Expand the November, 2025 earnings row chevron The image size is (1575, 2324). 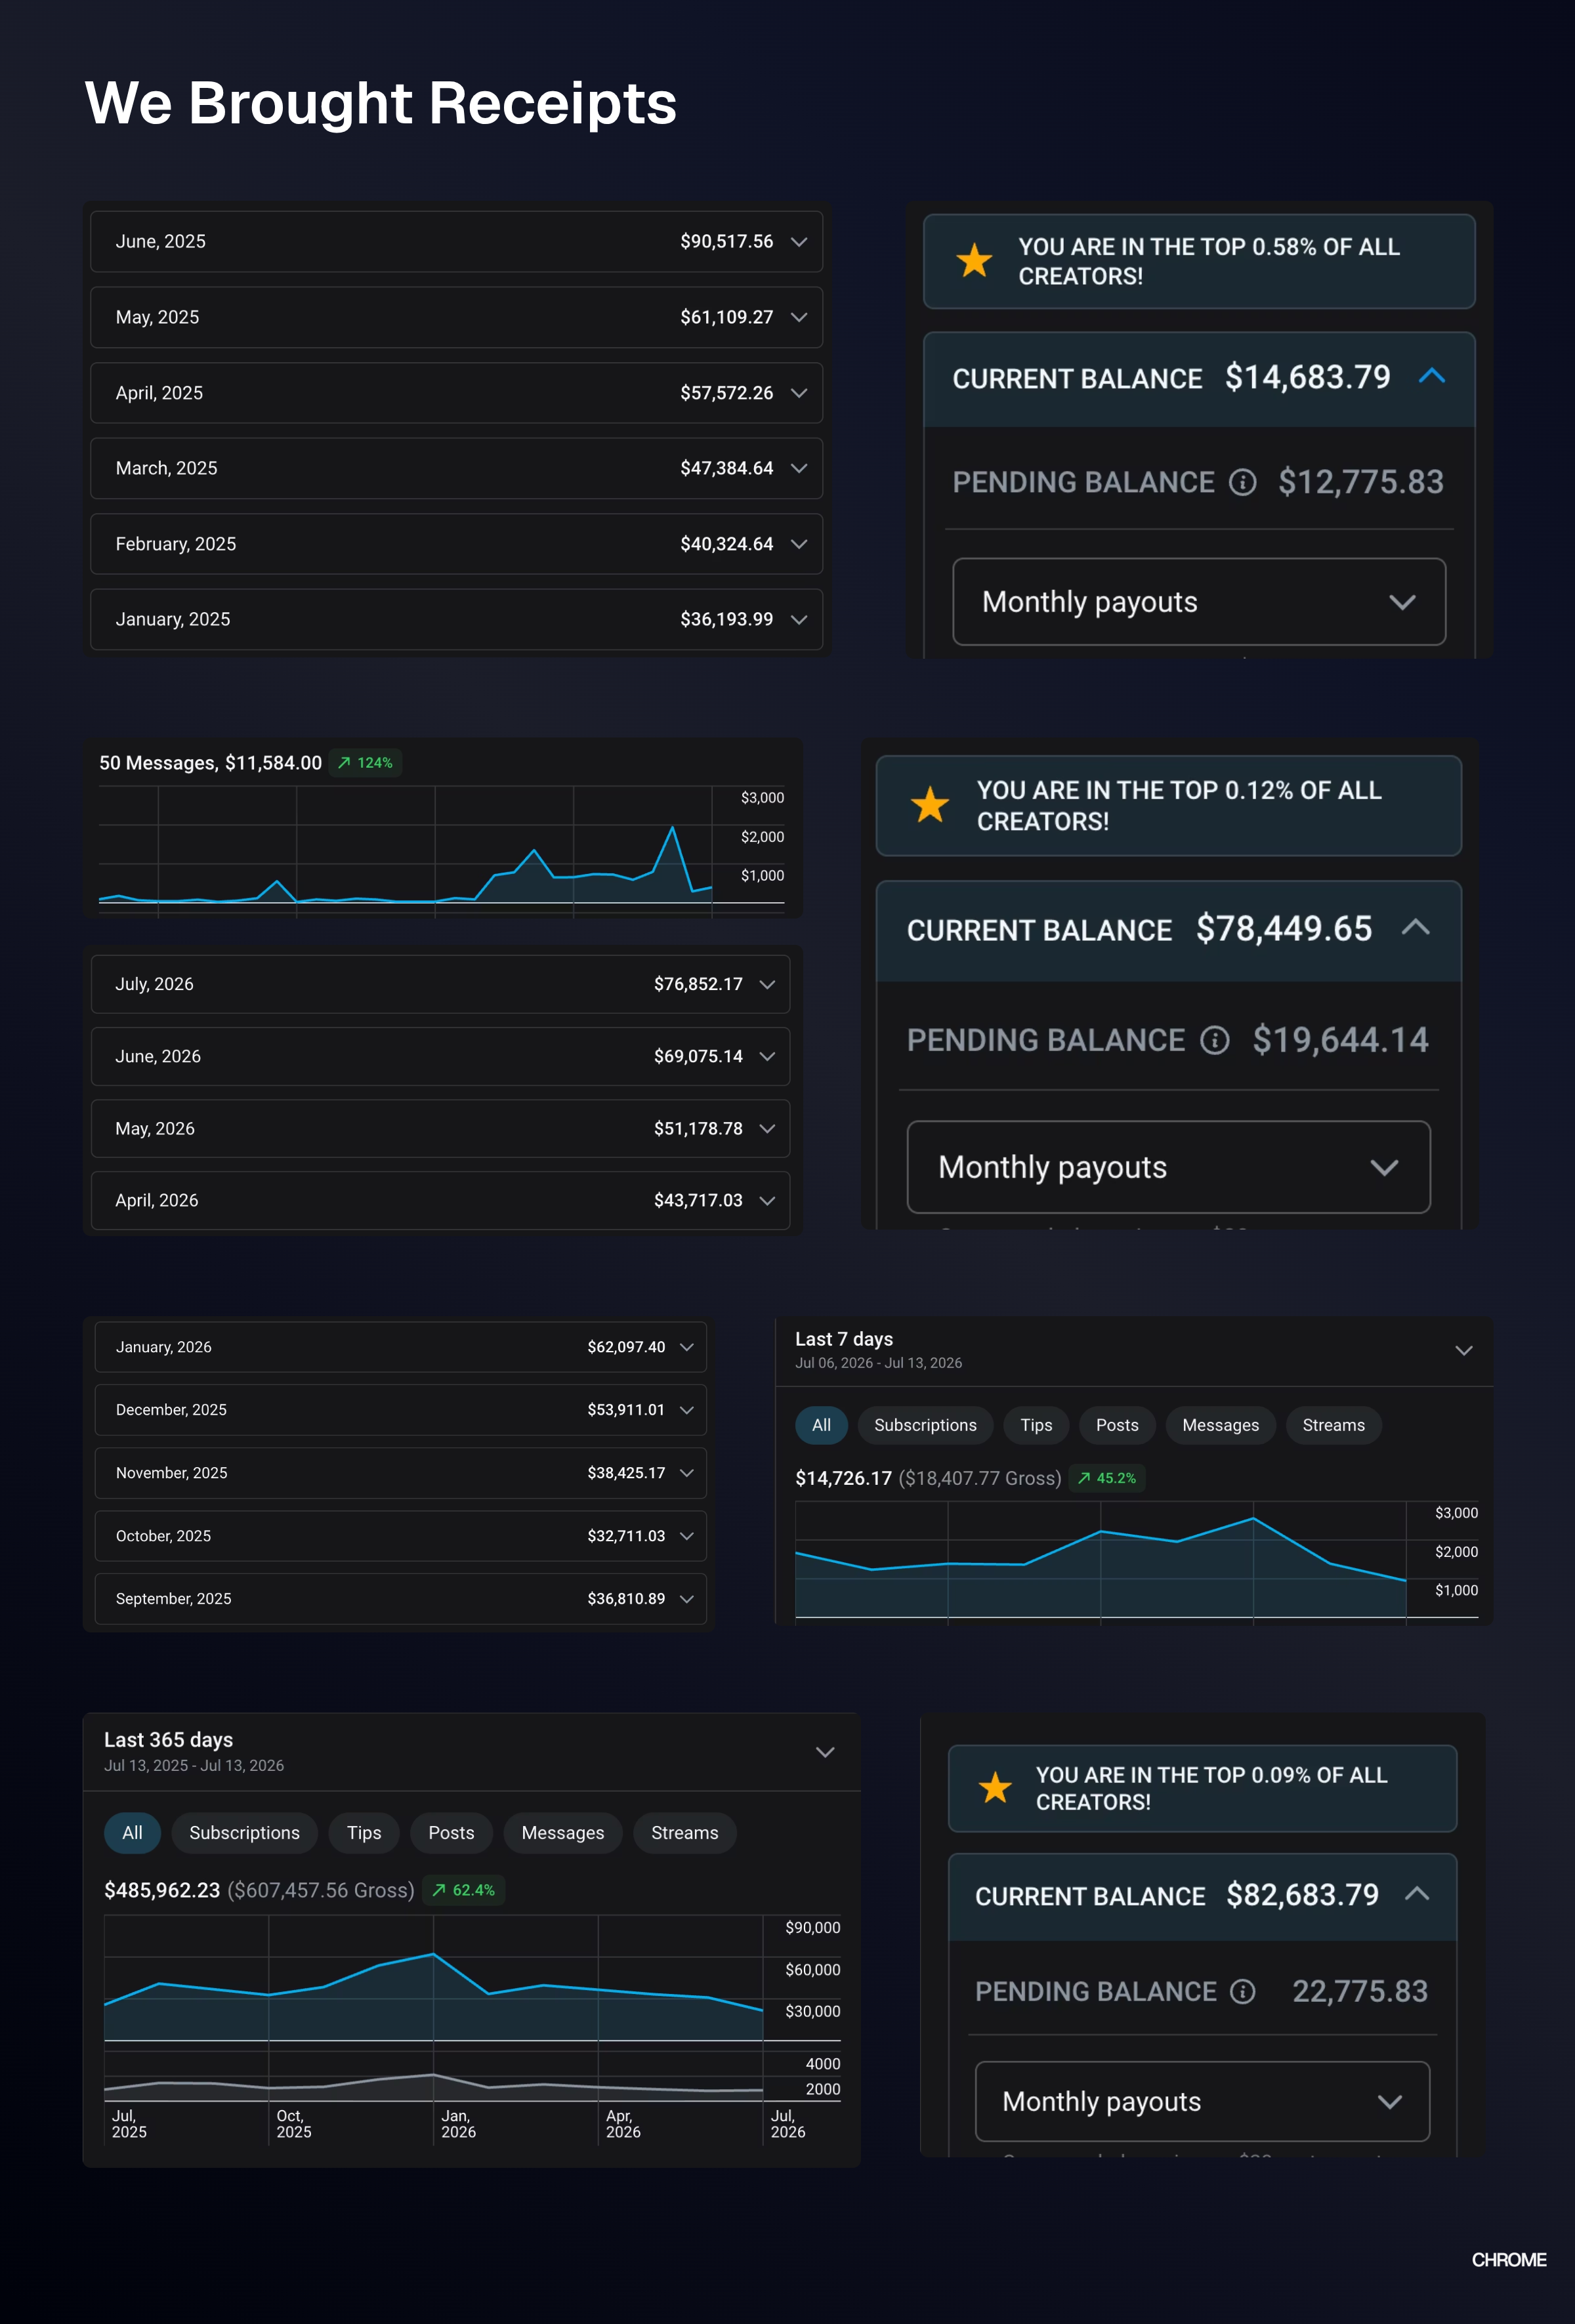pyautogui.click(x=687, y=1473)
